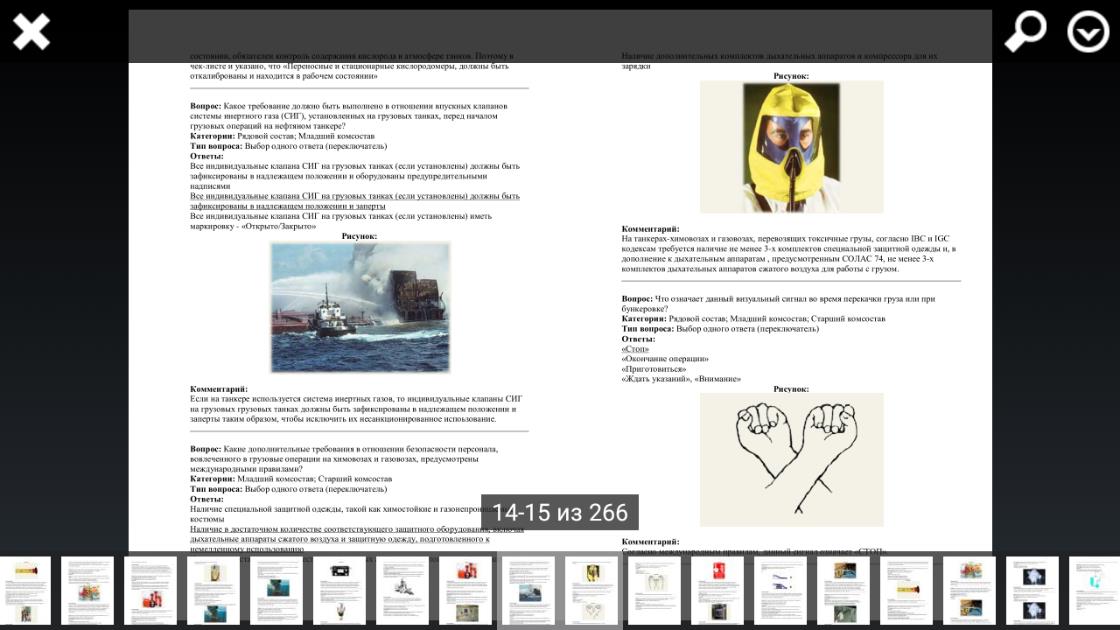Open thumbnail showing a black device image
Screen dimensions: 1120x630
(x=339, y=591)
